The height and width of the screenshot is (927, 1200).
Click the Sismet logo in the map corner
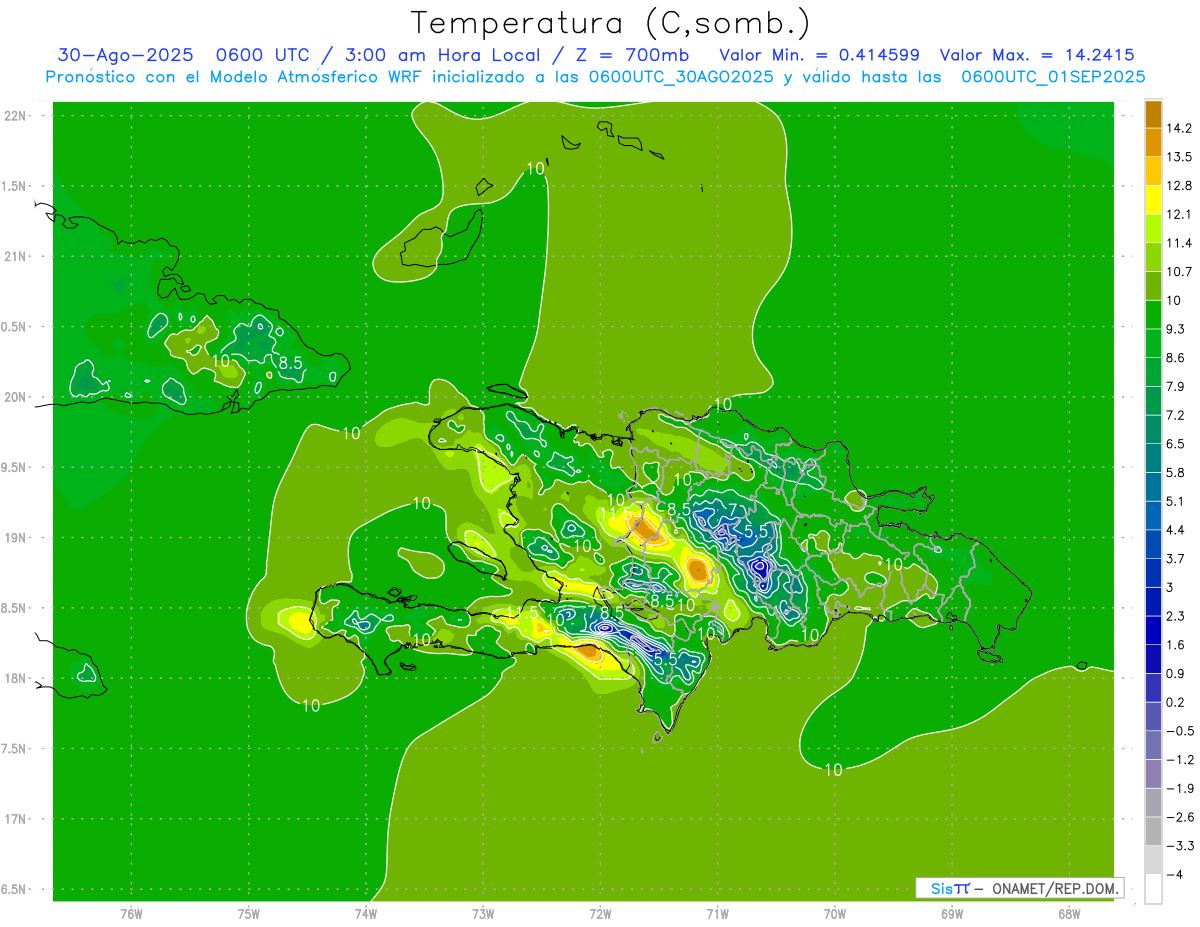point(950,888)
